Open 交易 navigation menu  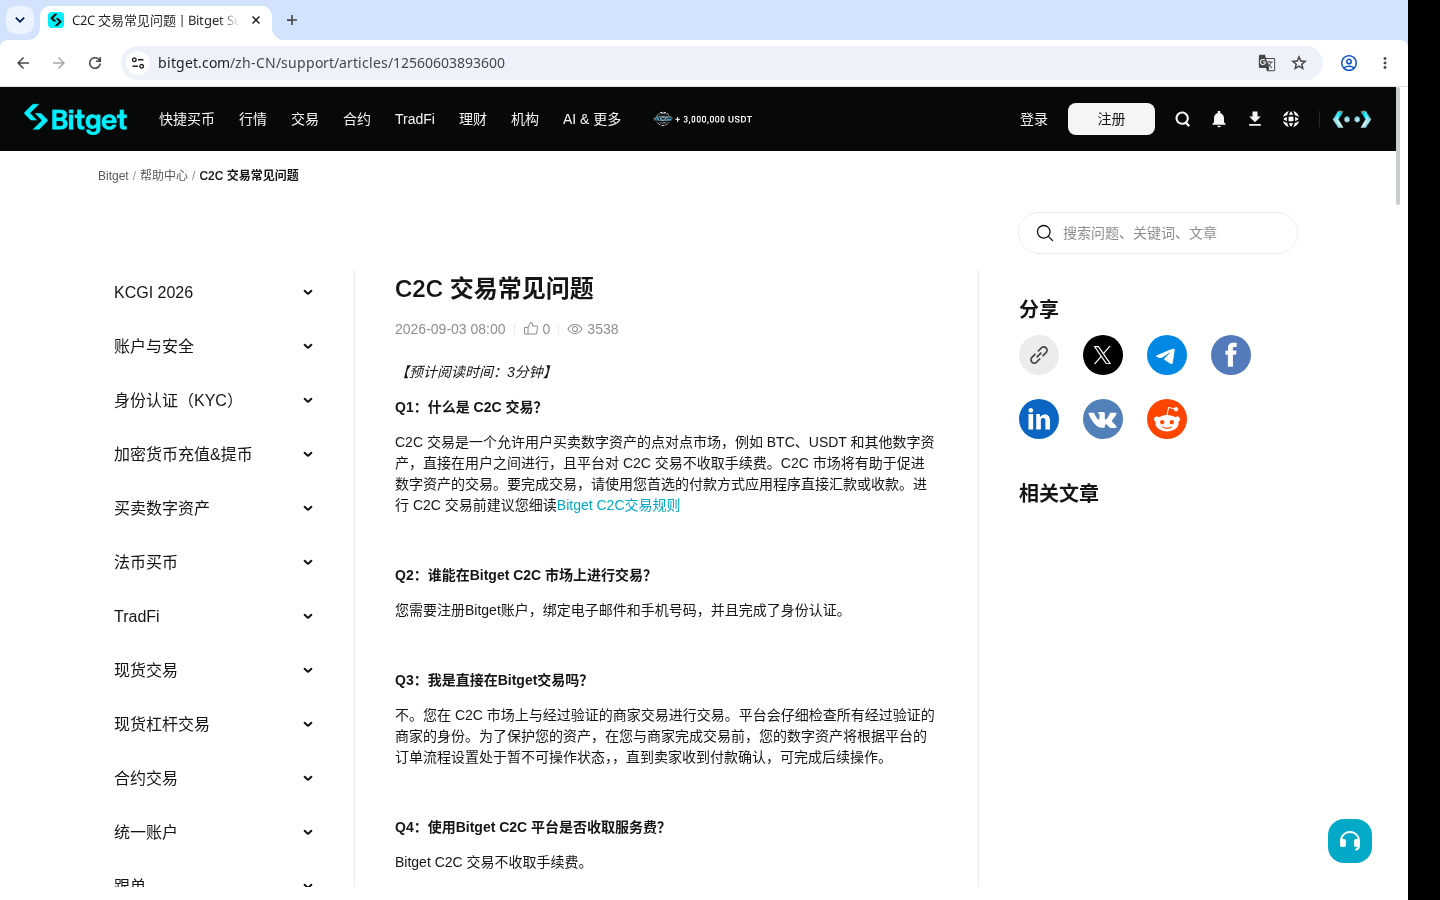tap(305, 119)
